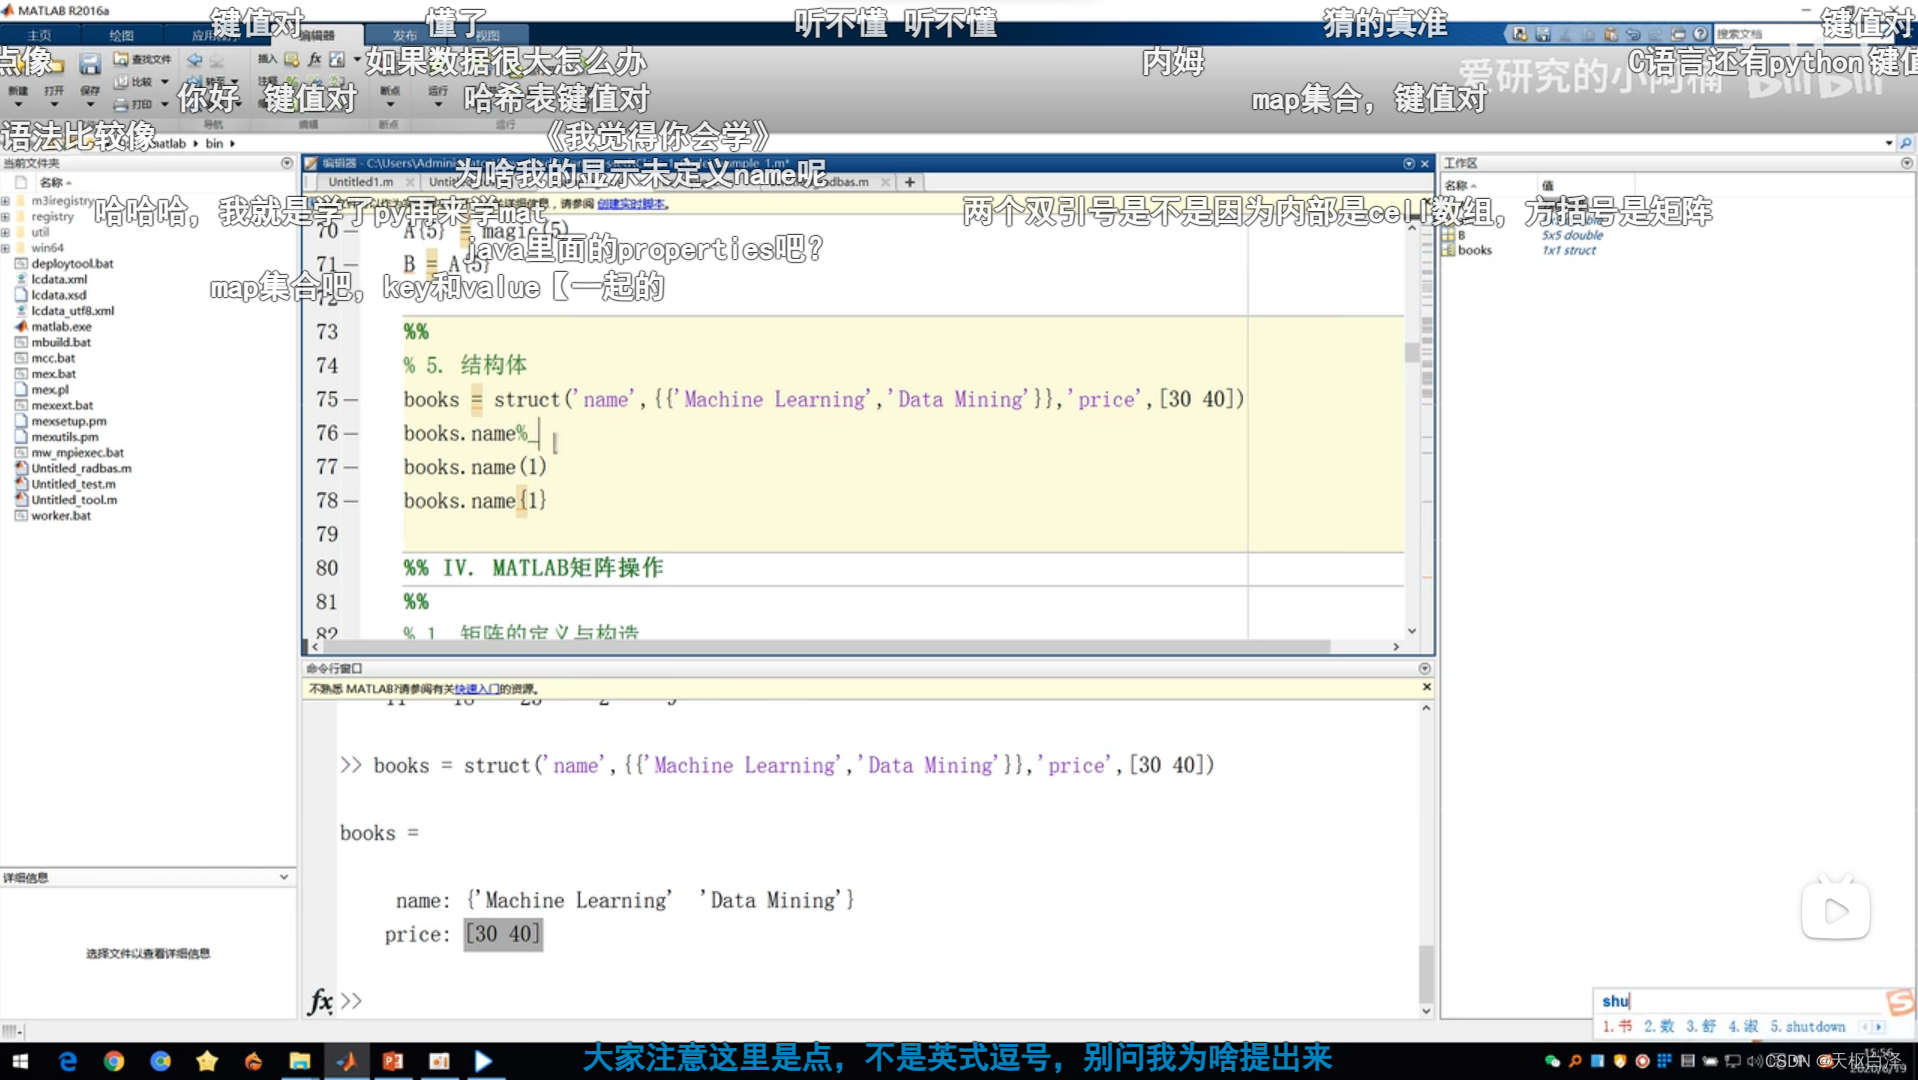Image resolution: width=1918 pixels, height=1080 pixels.
Task: Open Windows Start menu
Action: point(20,1061)
